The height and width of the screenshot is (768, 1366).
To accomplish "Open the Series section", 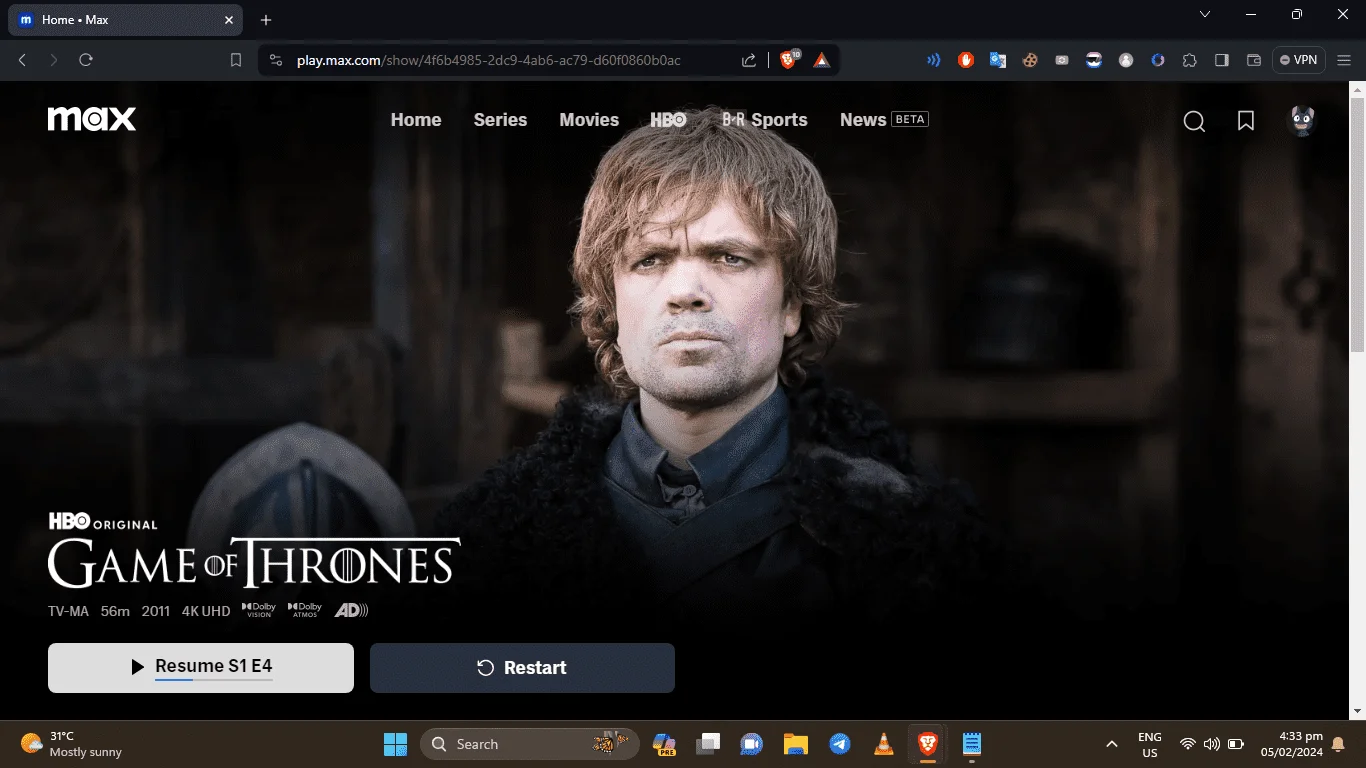I will click(500, 119).
